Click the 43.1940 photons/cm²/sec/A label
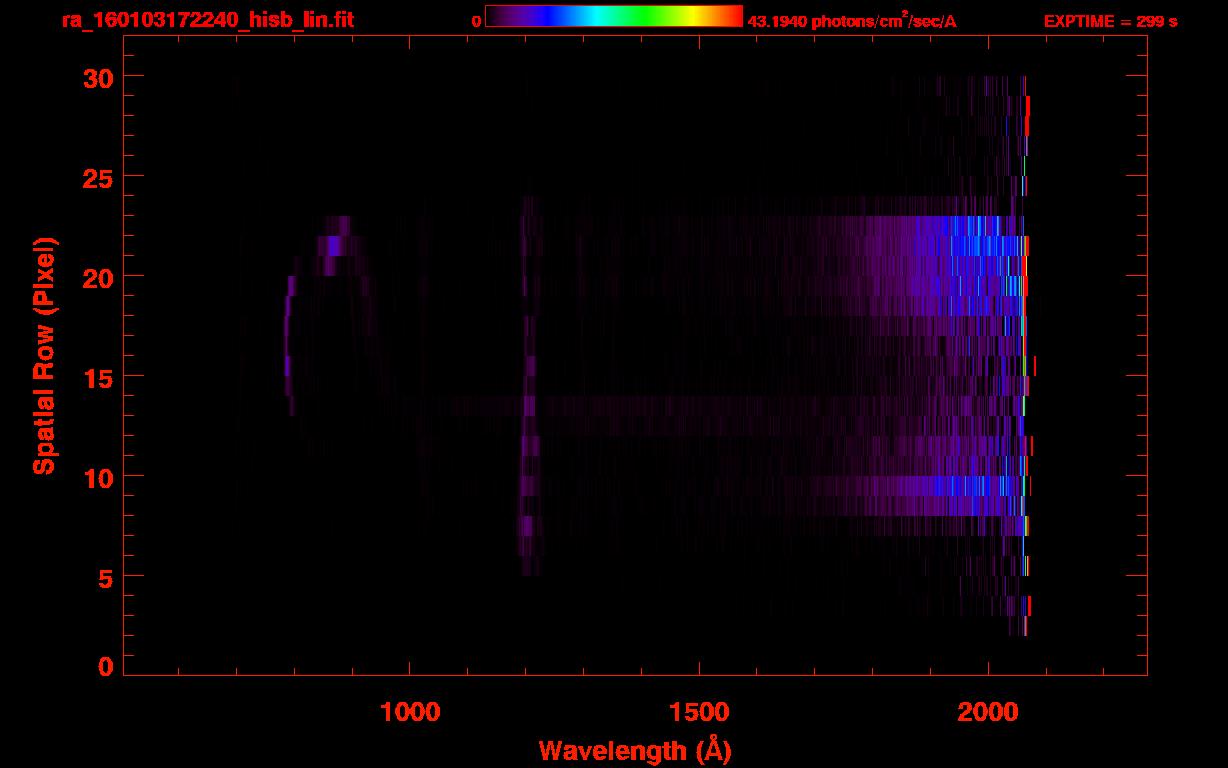Image resolution: width=1228 pixels, height=768 pixels. coord(852,20)
